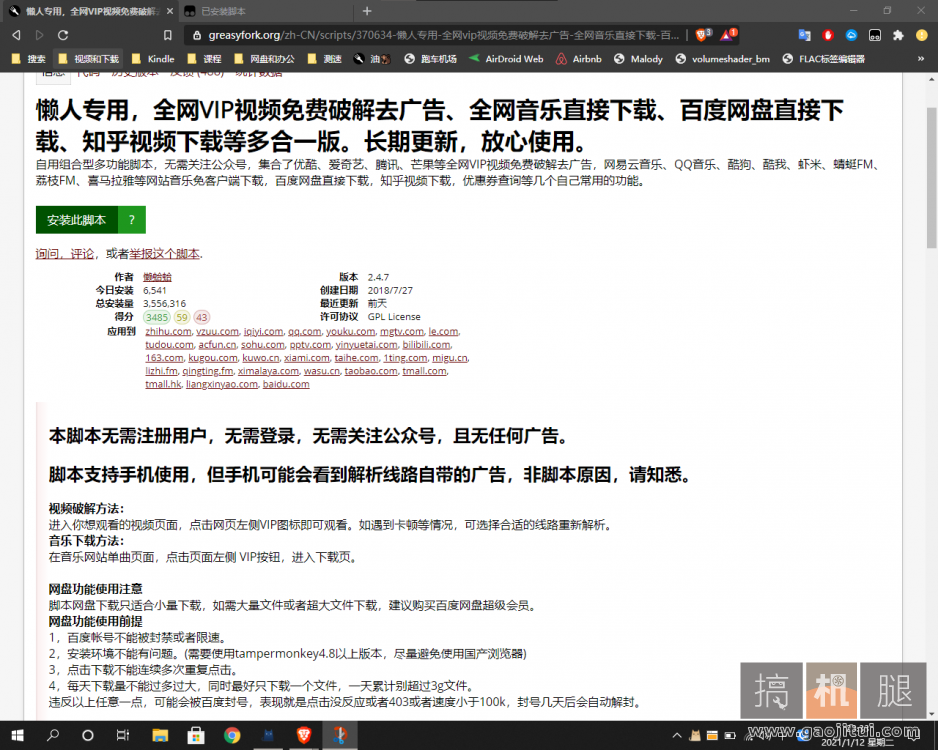Open the Kindle bookmarks folder
Screen dimensions: 938x750
pos(153,59)
